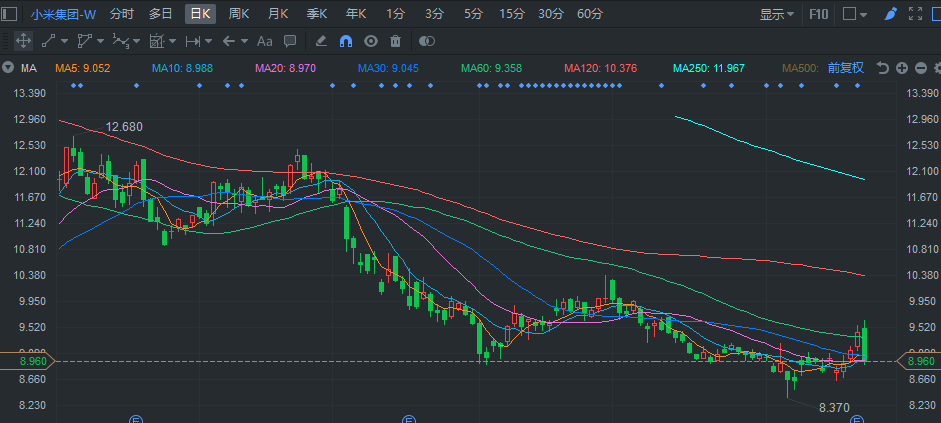The width and height of the screenshot is (941, 423).
Task: Select the Aa text annotation tool
Action: (x=265, y=41)
